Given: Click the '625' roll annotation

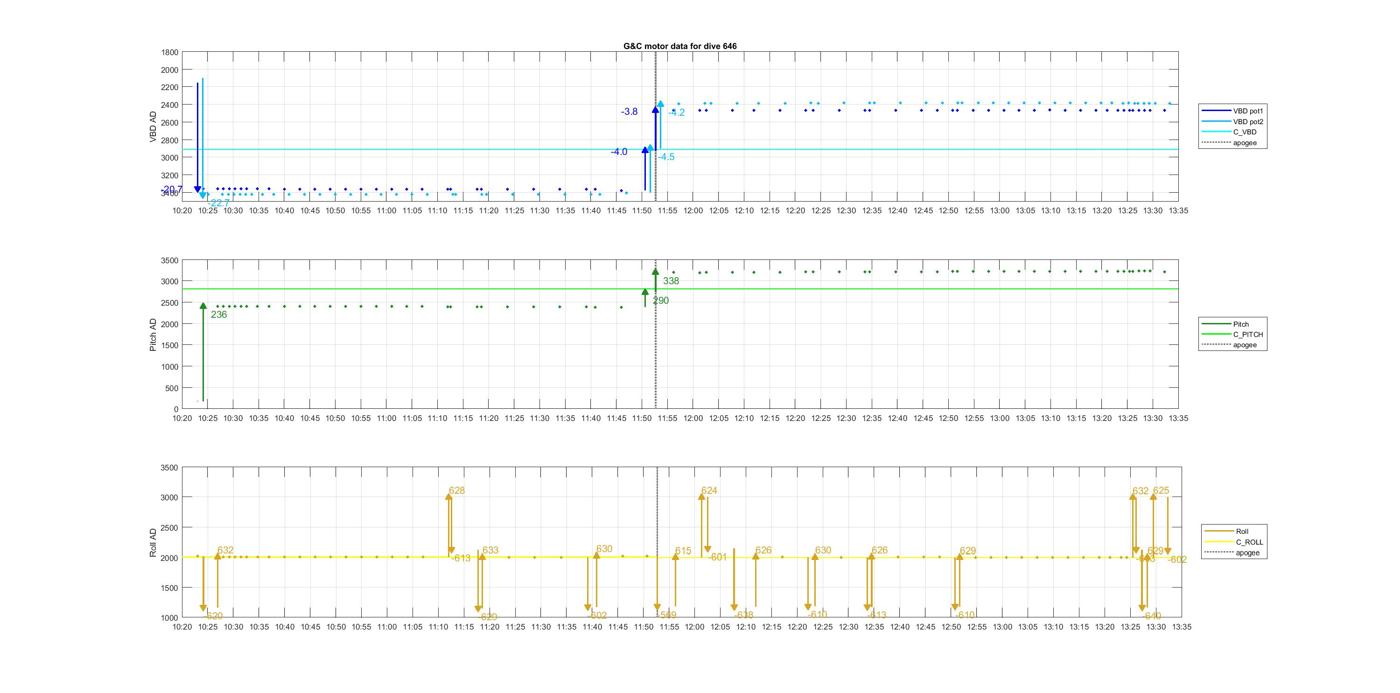Looking at the screenshot, I should (x=1161, y=491).
